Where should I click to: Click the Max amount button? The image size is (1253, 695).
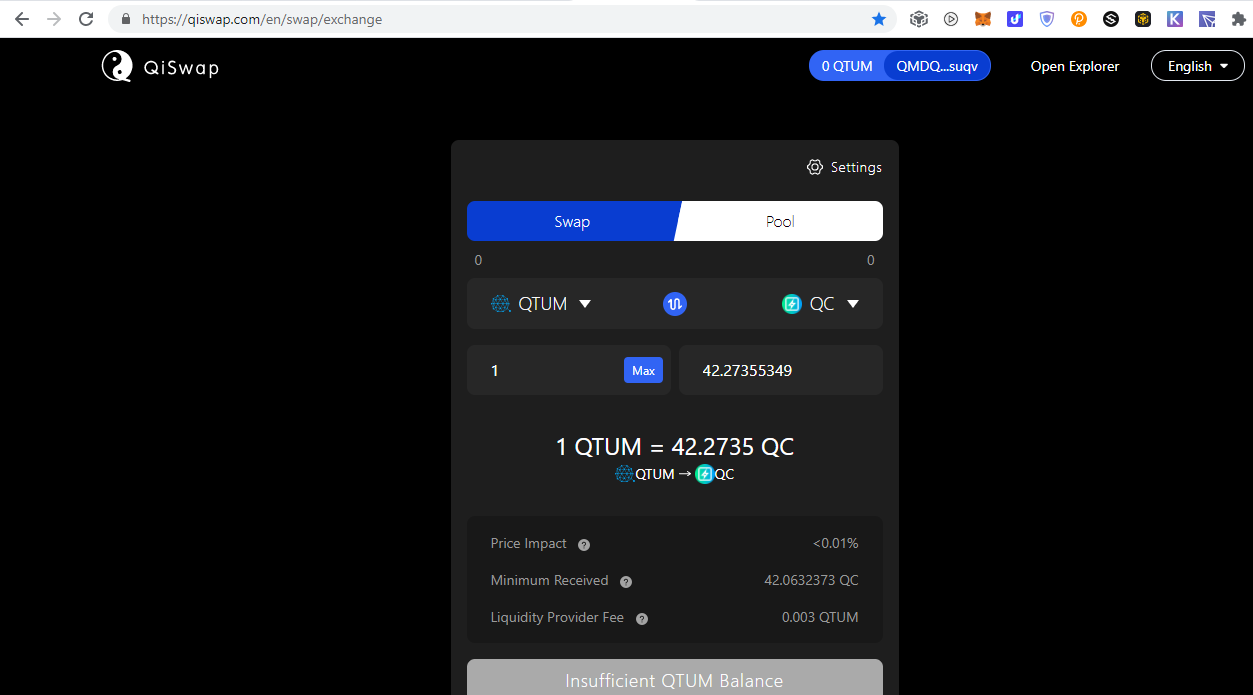(643, 370)
